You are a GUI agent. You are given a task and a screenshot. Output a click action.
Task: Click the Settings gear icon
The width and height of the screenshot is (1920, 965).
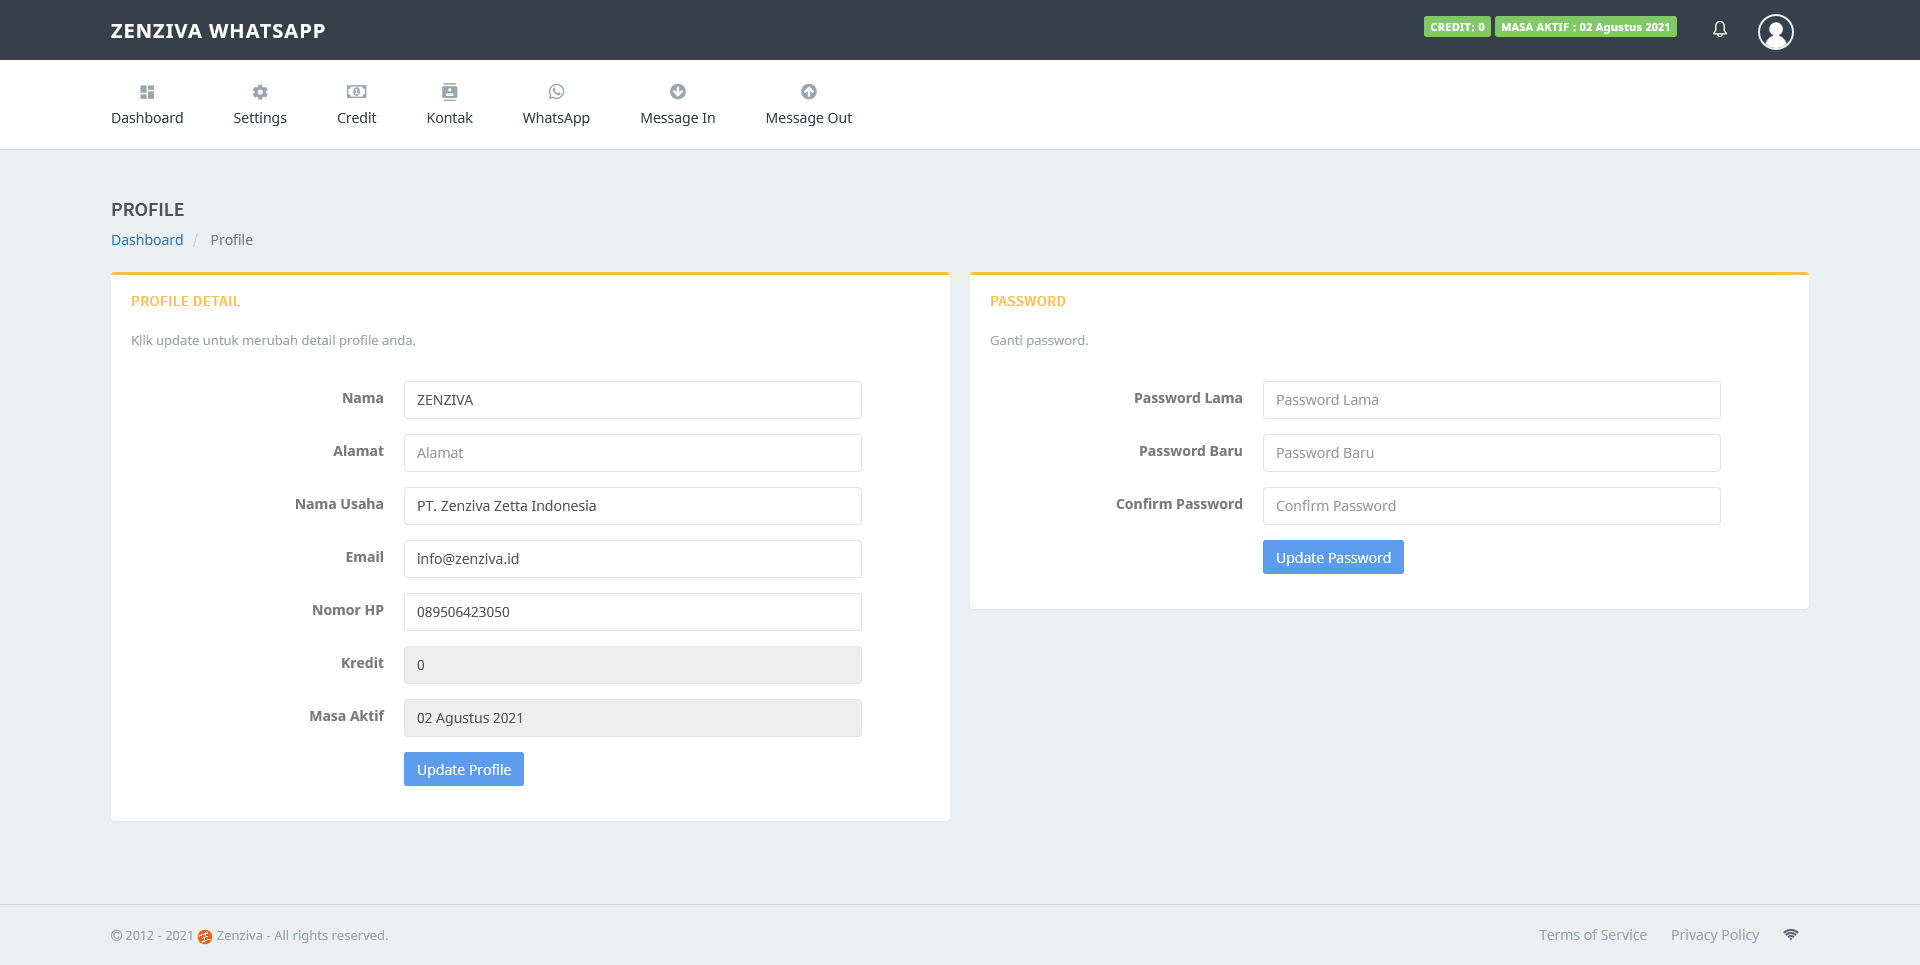click(260, 92)
